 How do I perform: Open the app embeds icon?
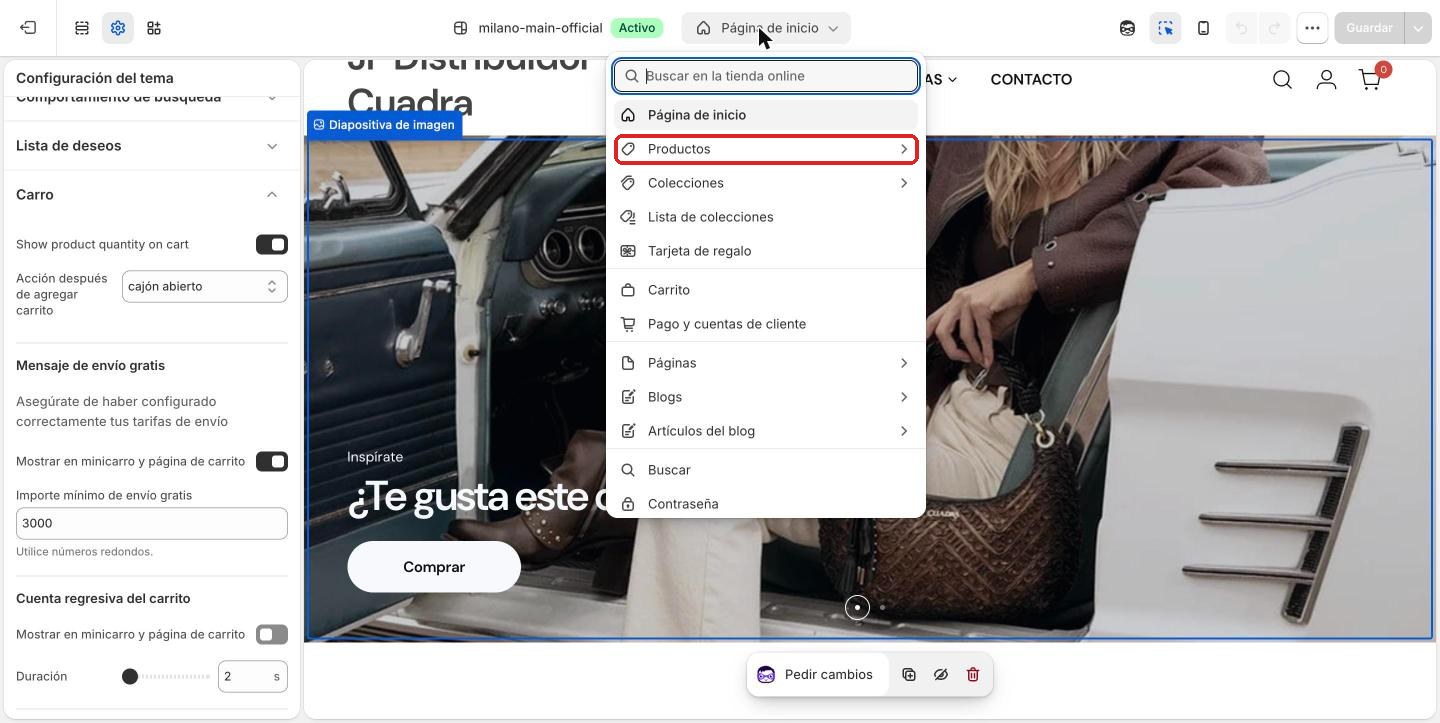coord(154,28)
